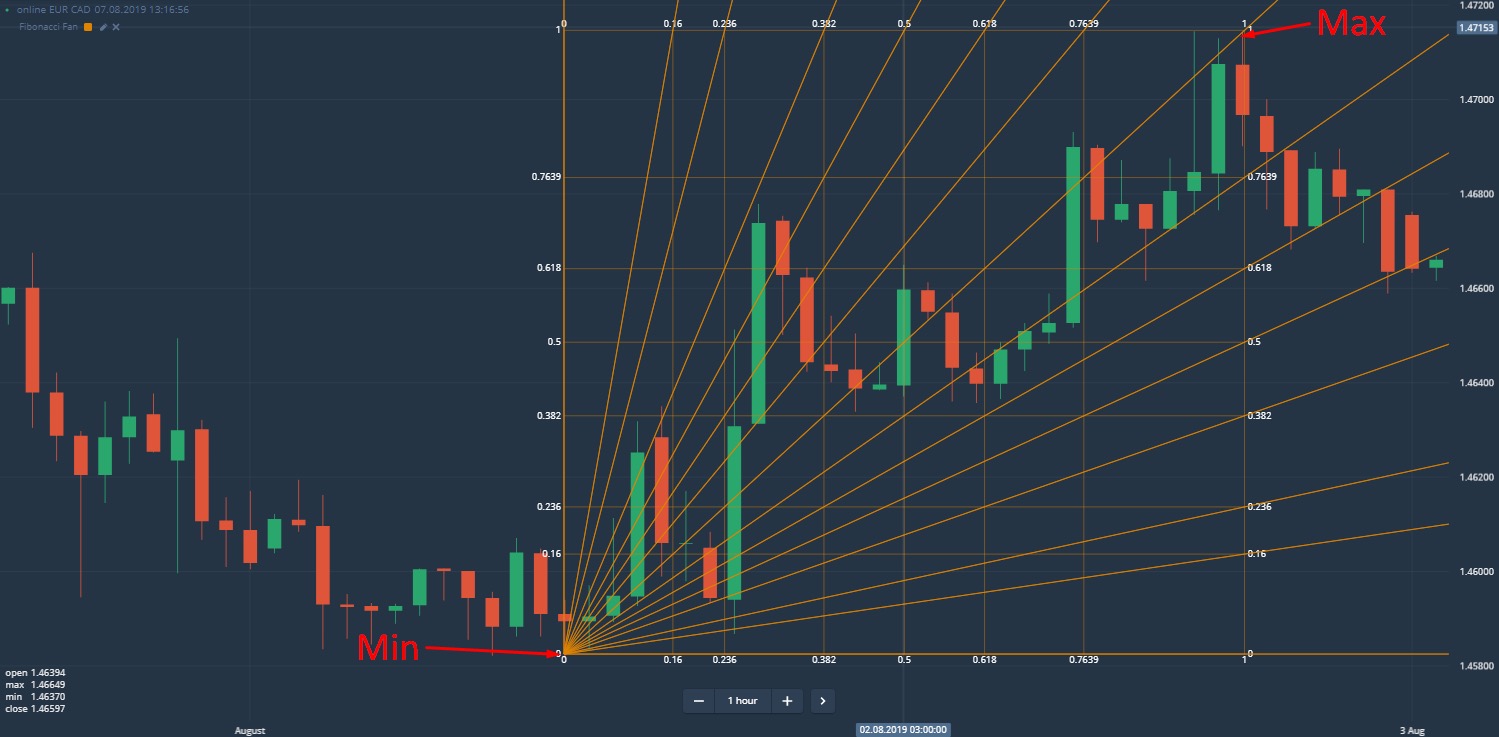
Task: Click the green online status dot
Action: 9,9
